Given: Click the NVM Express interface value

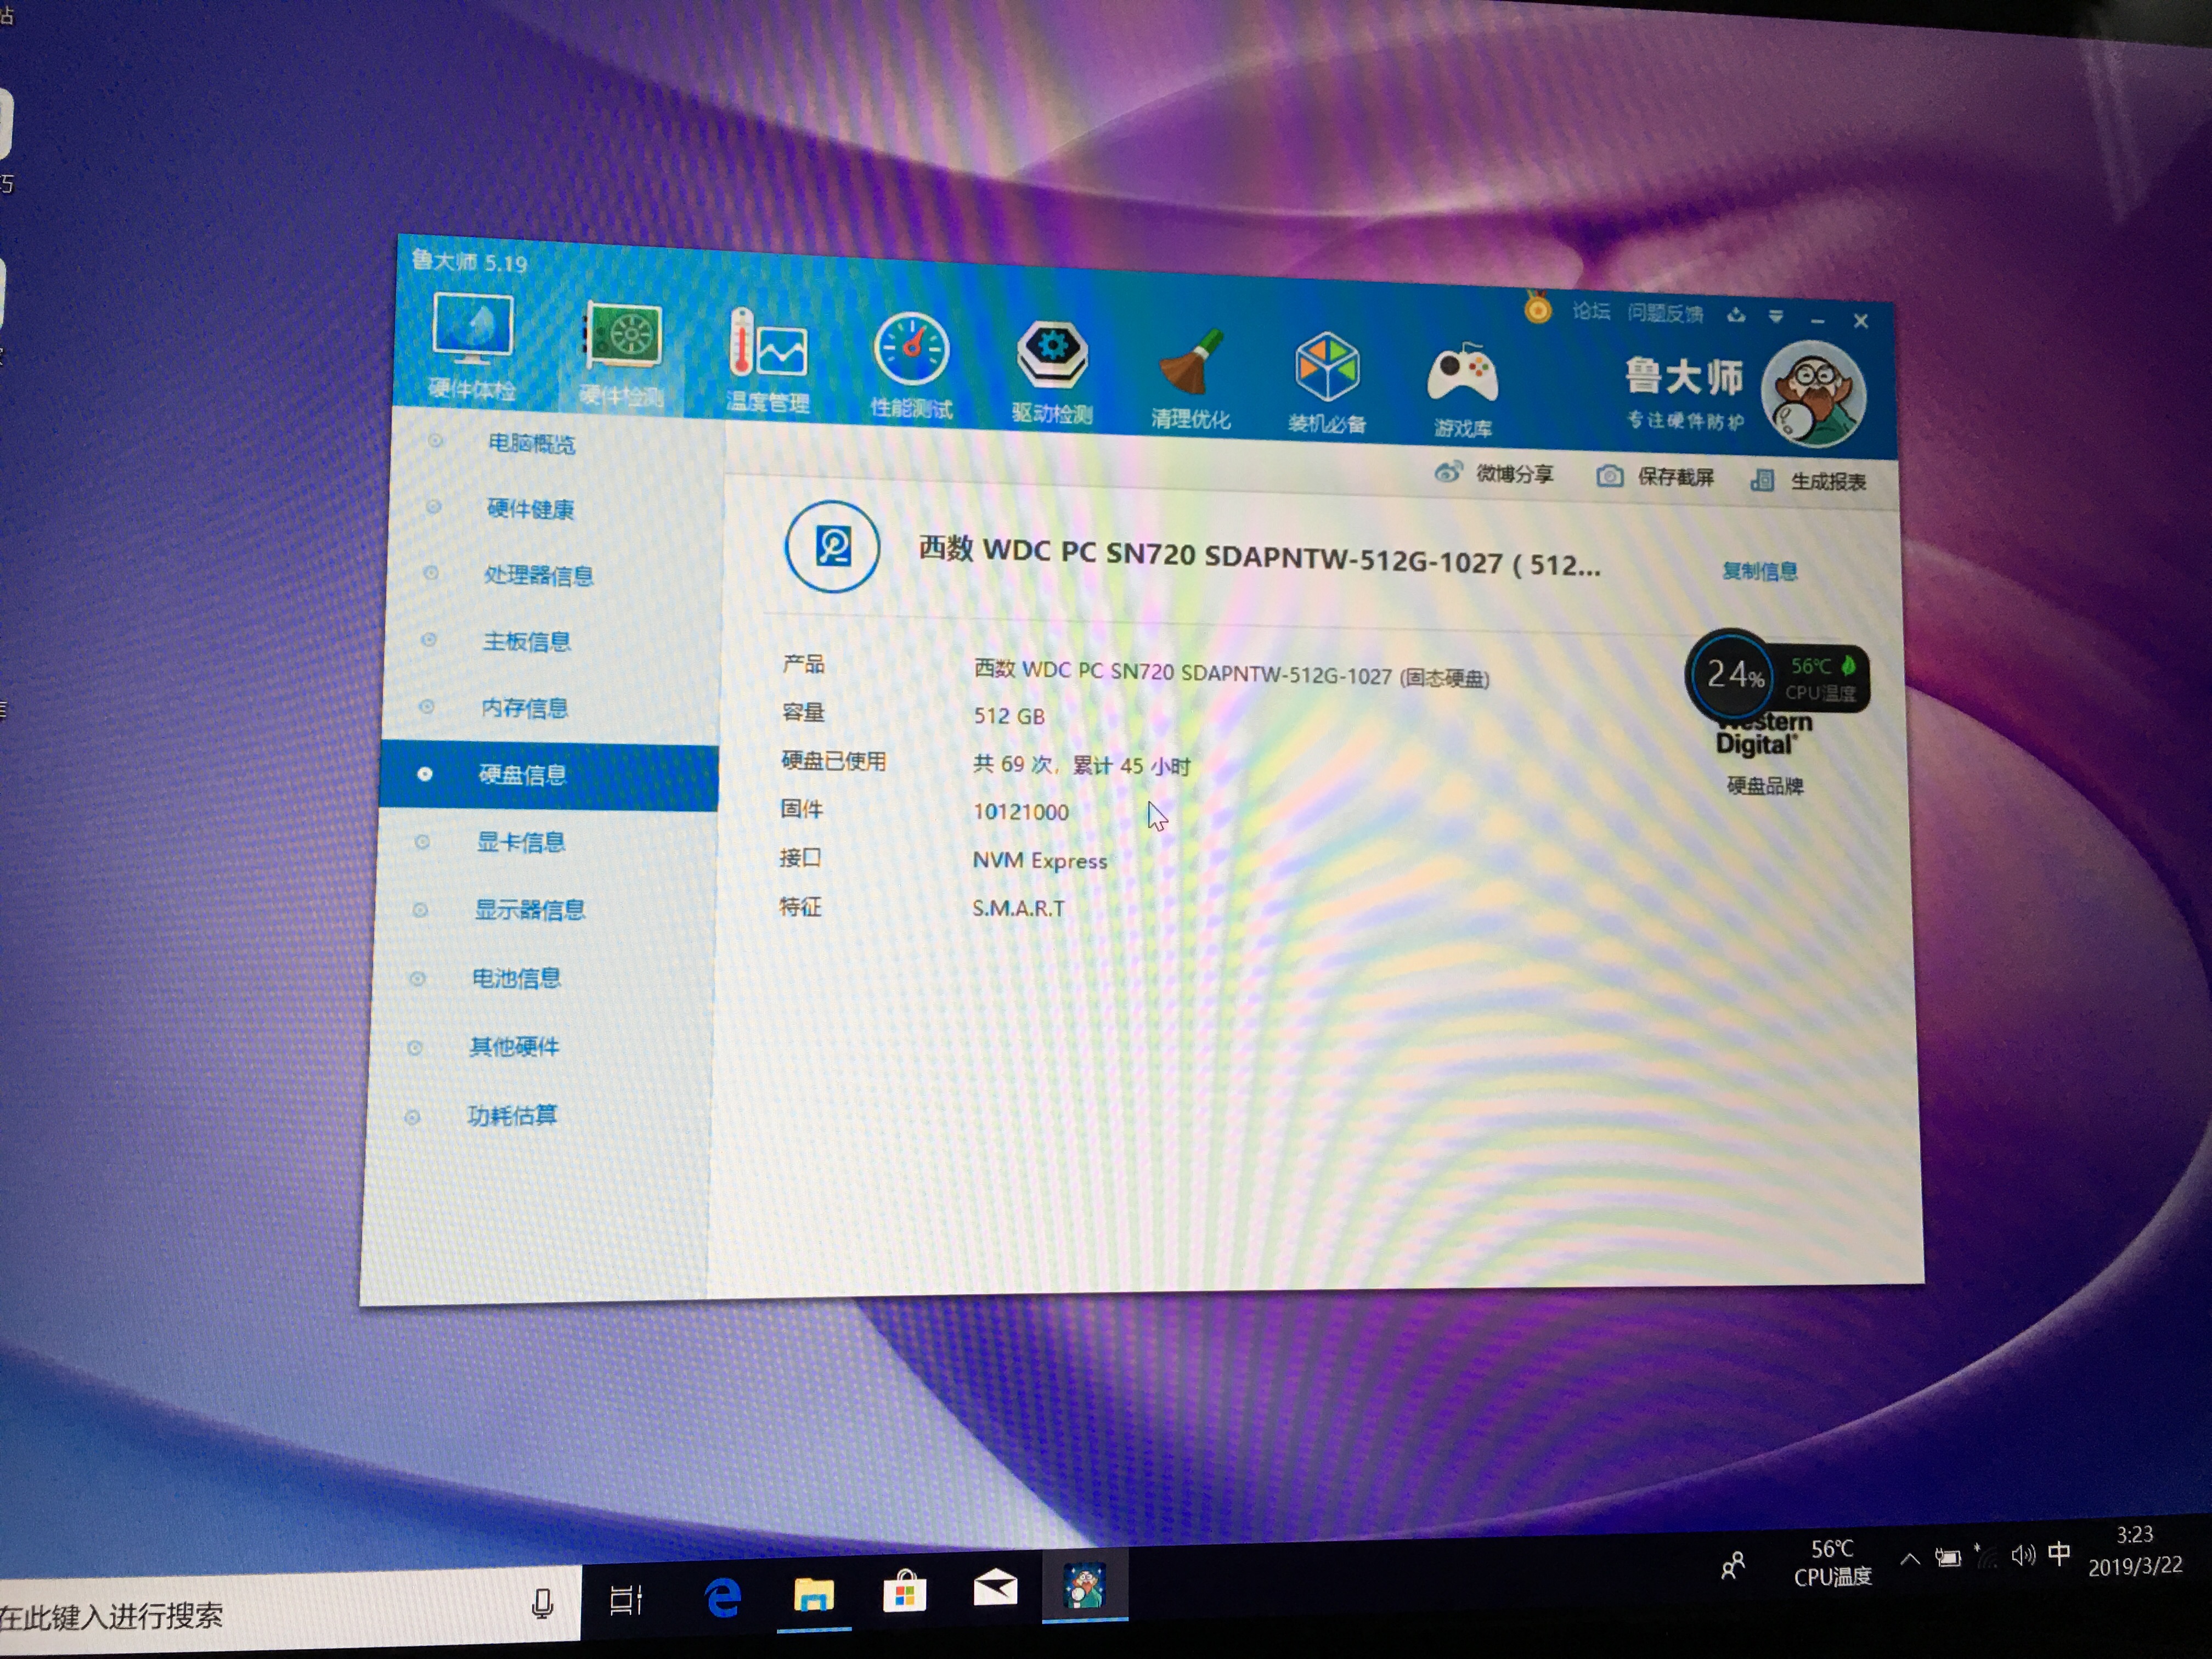Looking at the screenshot, I should [x=1040, y=860].
